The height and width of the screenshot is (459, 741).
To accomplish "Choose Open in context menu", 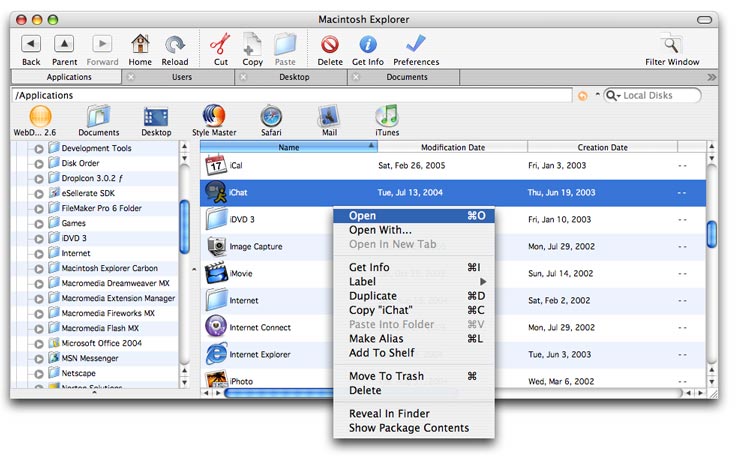I will (414, 216).
